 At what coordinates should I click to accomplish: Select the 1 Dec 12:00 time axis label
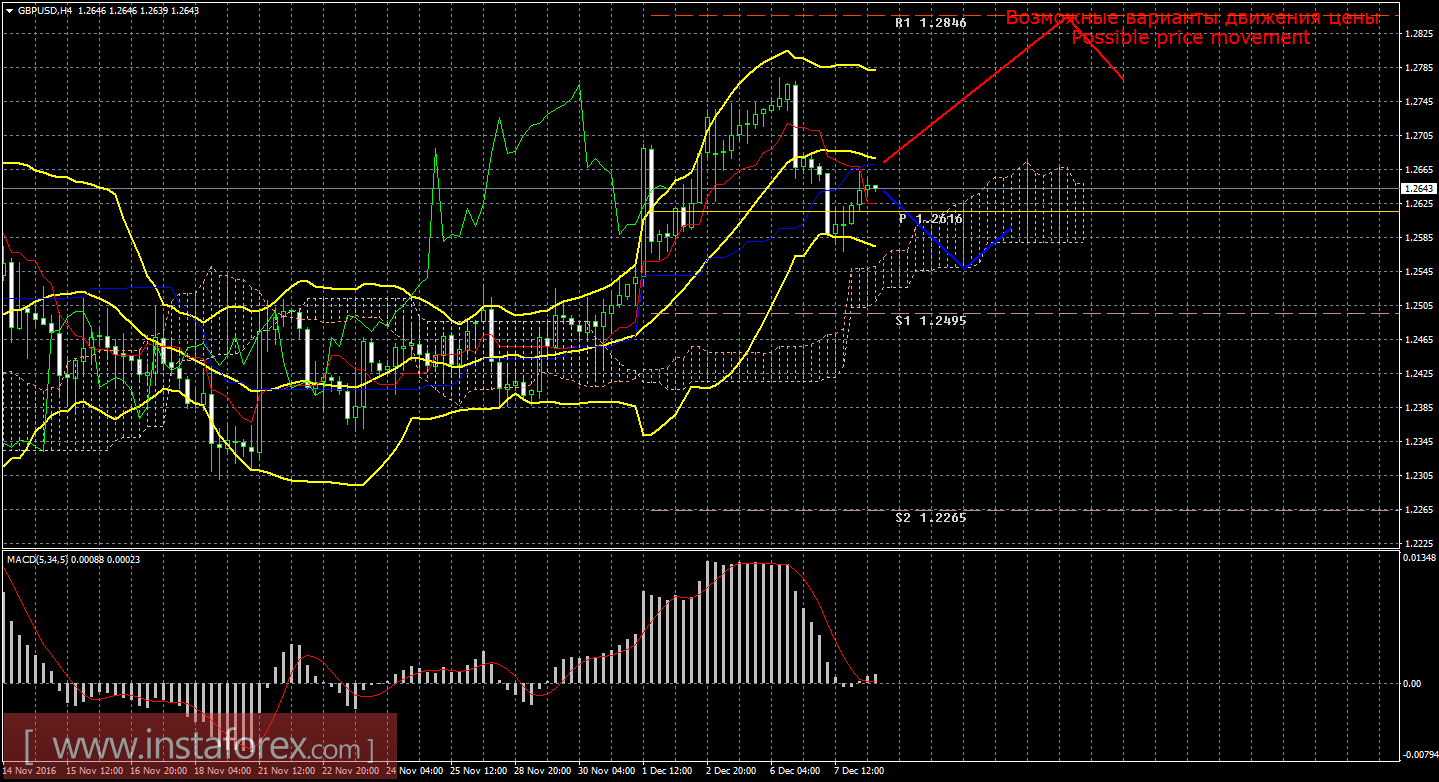click(x=668, y=772)
